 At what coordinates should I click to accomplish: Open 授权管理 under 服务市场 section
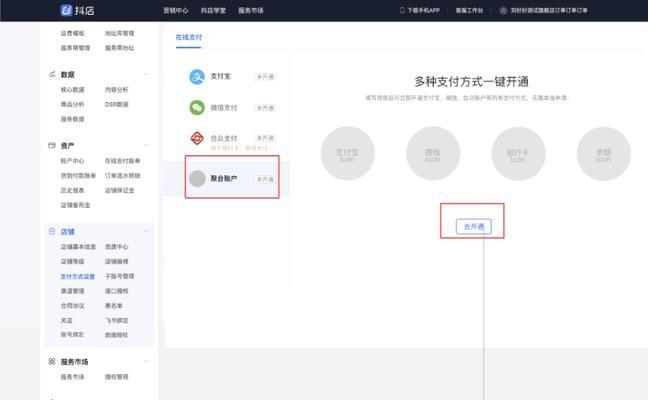[117, 377]
